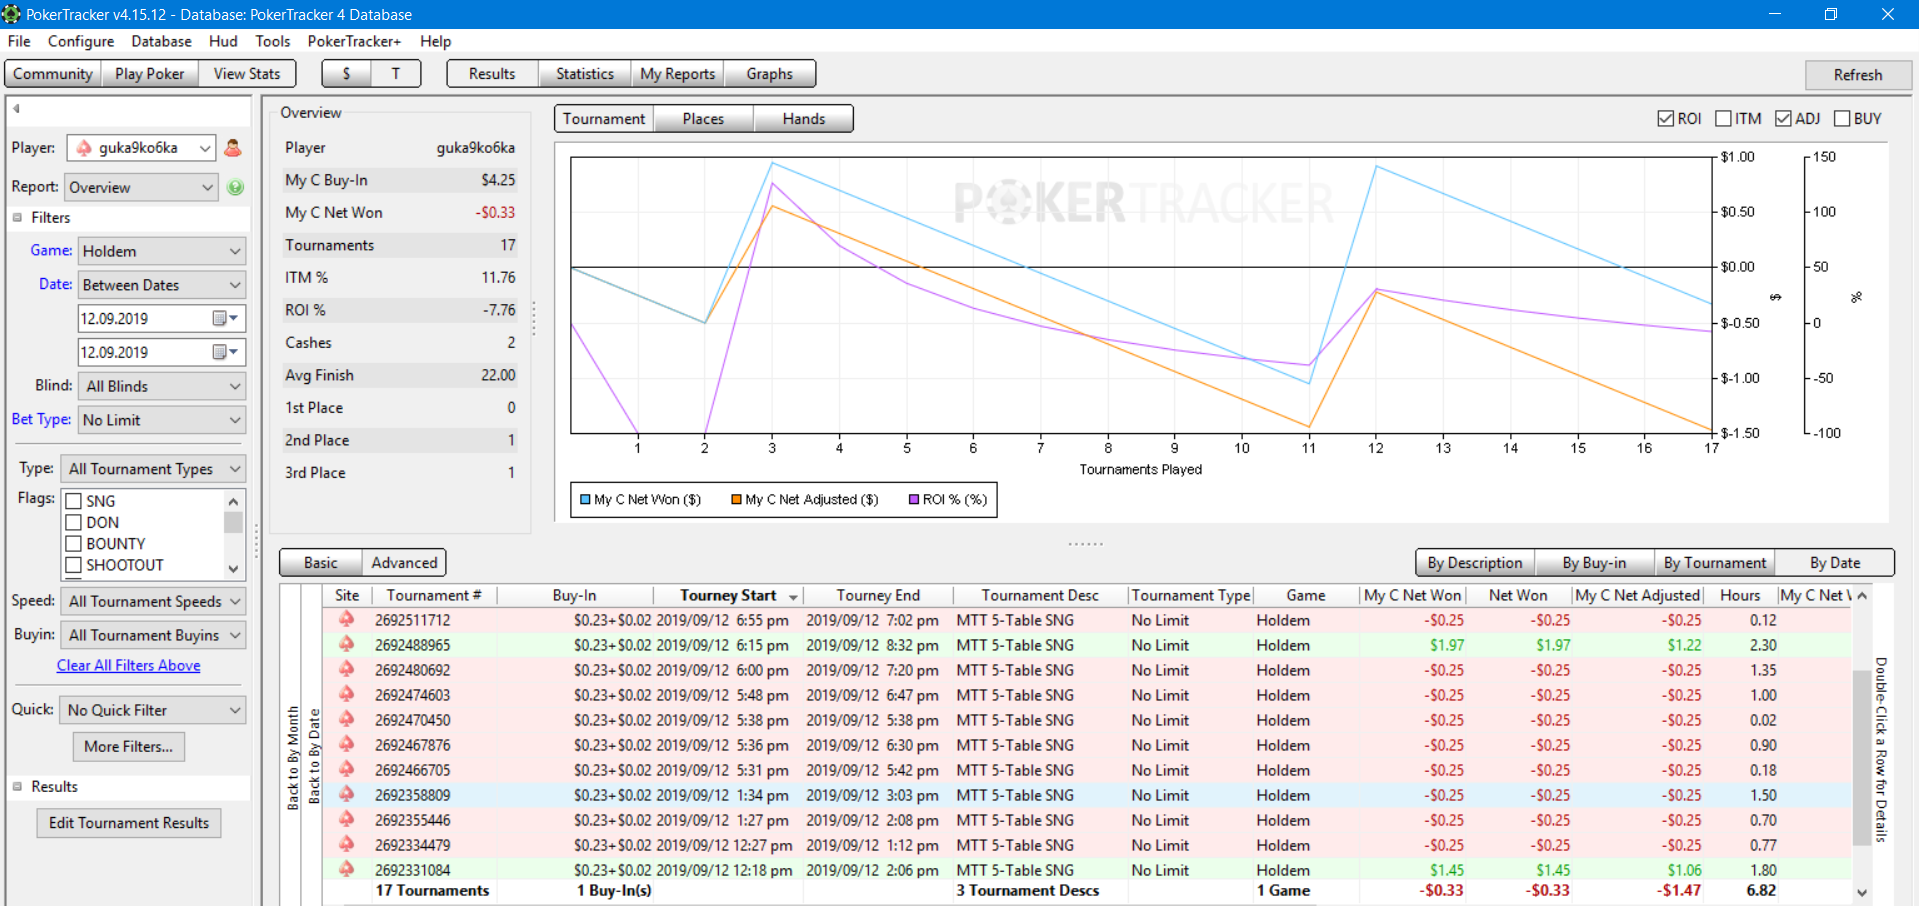Click the By Date grouping button
The width and height of the screenshot is (1919, 906).
tap(1835, 563)
